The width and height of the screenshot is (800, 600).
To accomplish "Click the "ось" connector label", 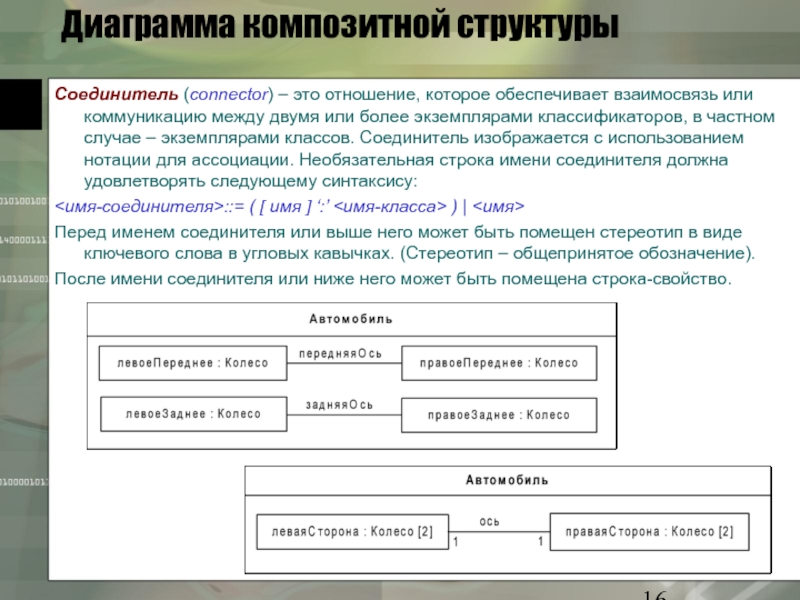I will tap(490, 521).
